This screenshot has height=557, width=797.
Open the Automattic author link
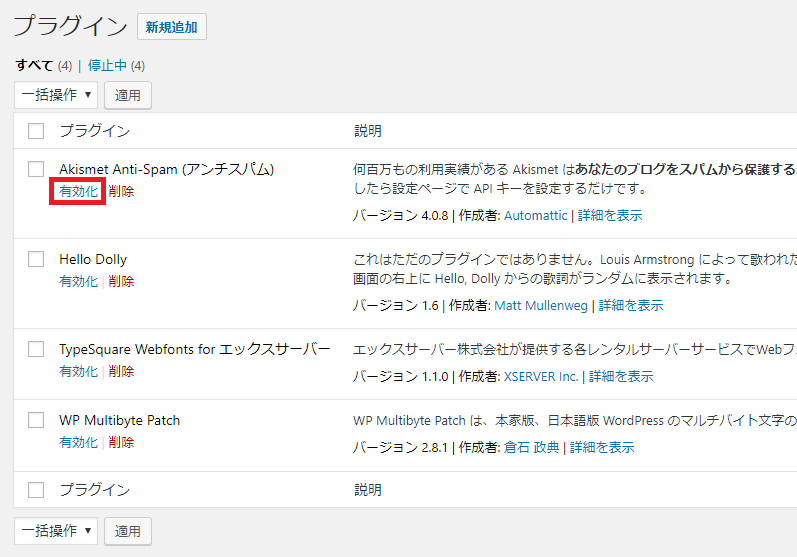tap(535, 216)
